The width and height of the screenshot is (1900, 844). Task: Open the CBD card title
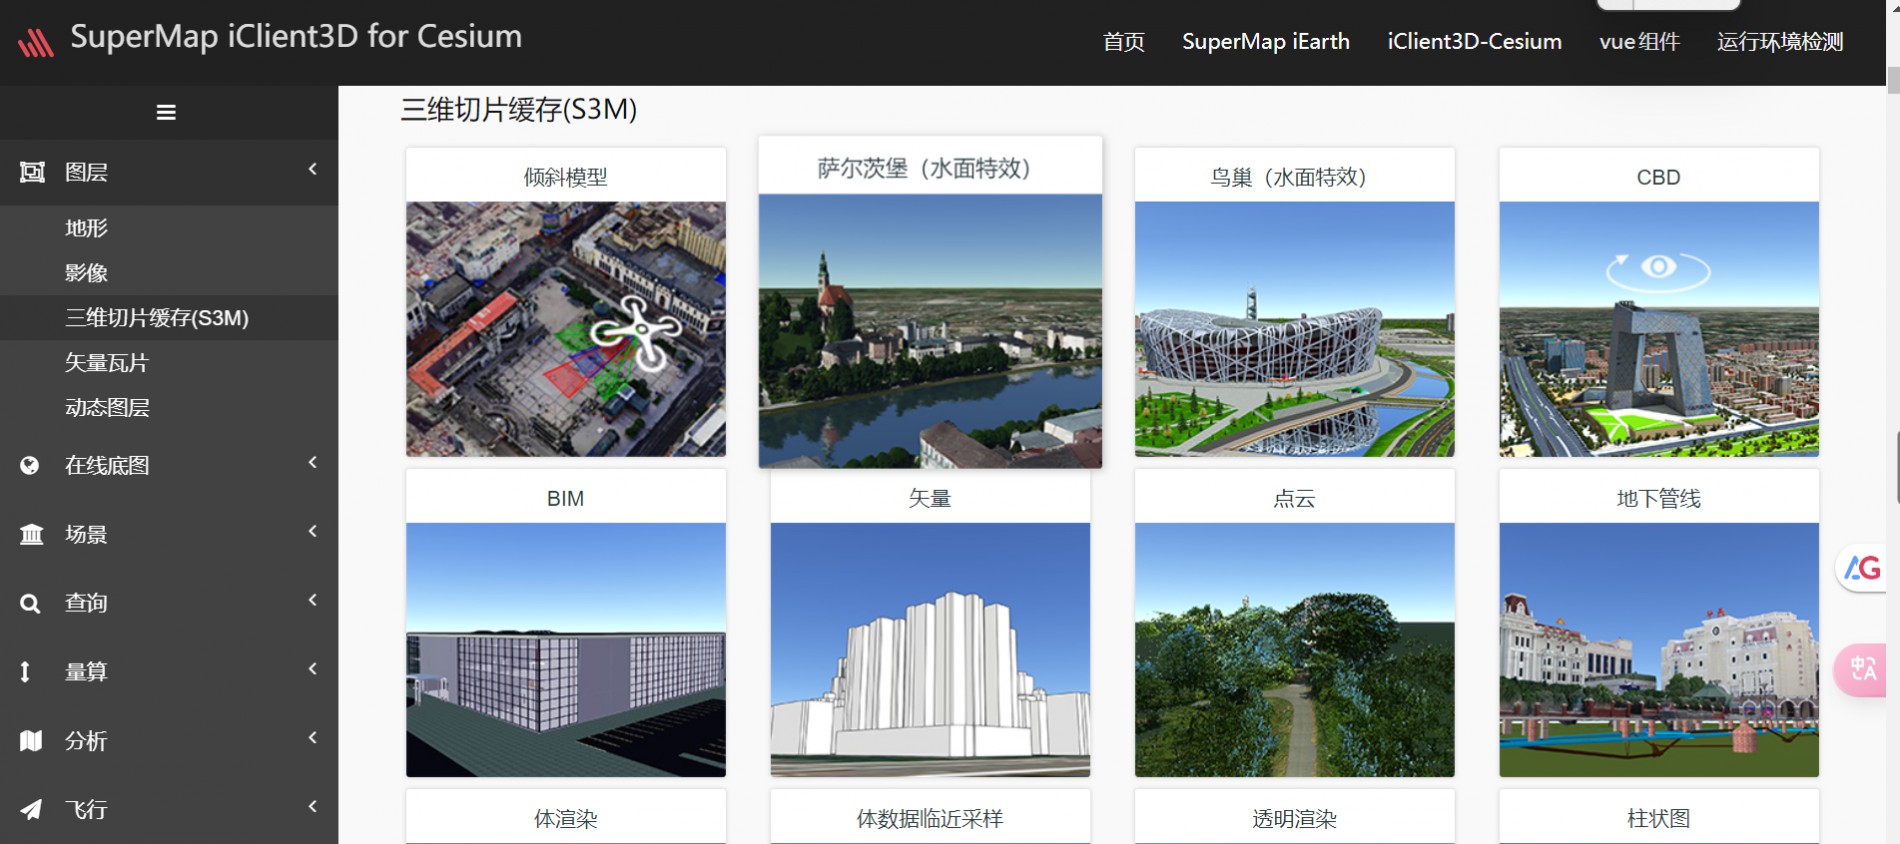pyautogui.click(x=1658, y=177)
